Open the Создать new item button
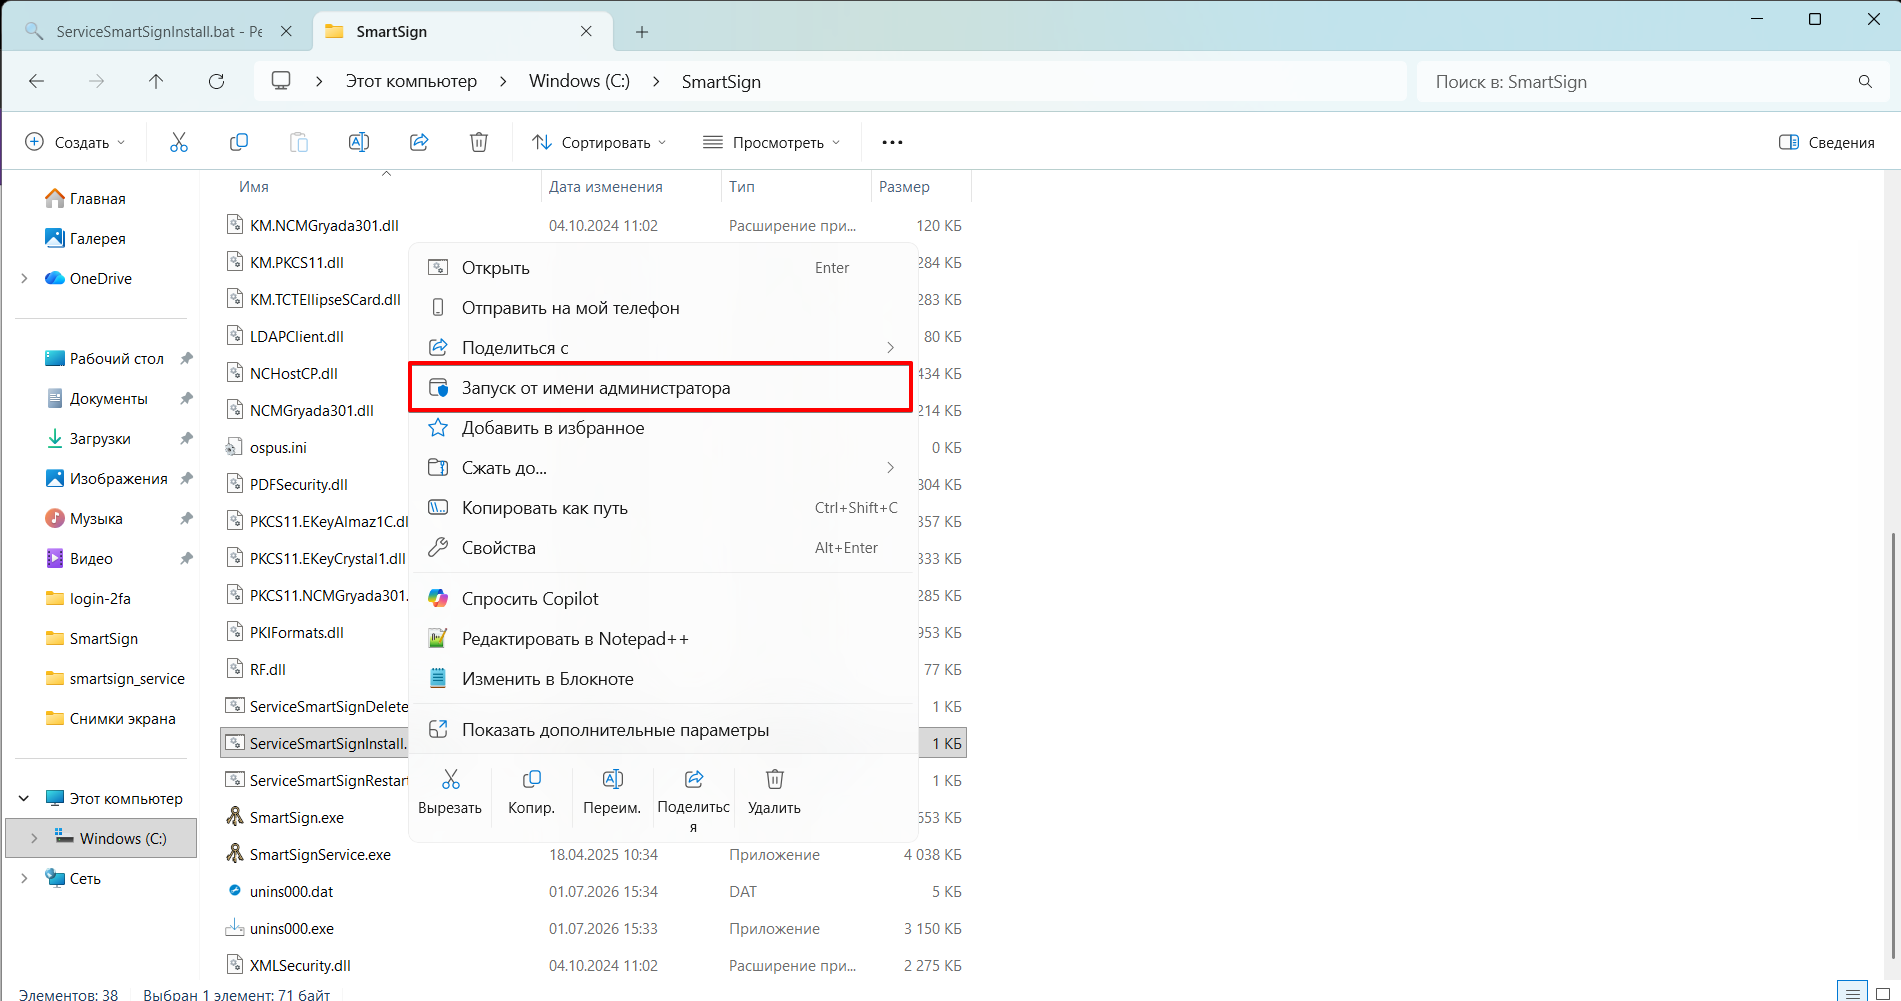 (x=75, y=142)
